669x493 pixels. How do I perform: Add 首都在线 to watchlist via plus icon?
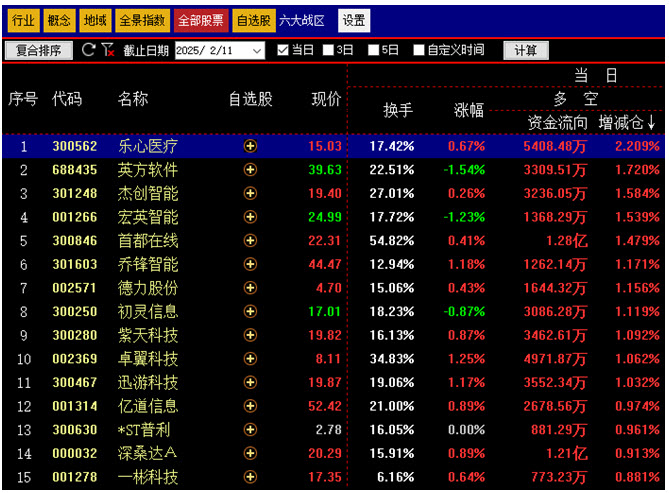(x=250, y=240)
